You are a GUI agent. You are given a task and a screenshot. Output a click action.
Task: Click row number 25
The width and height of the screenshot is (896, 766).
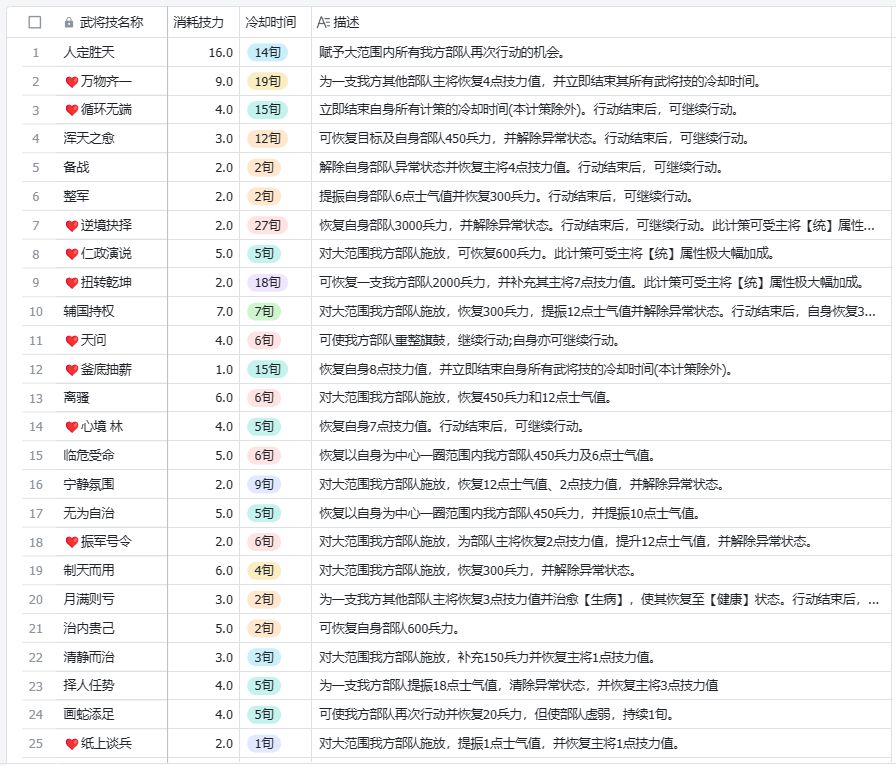pyautogui.click(x=35, y=744)
